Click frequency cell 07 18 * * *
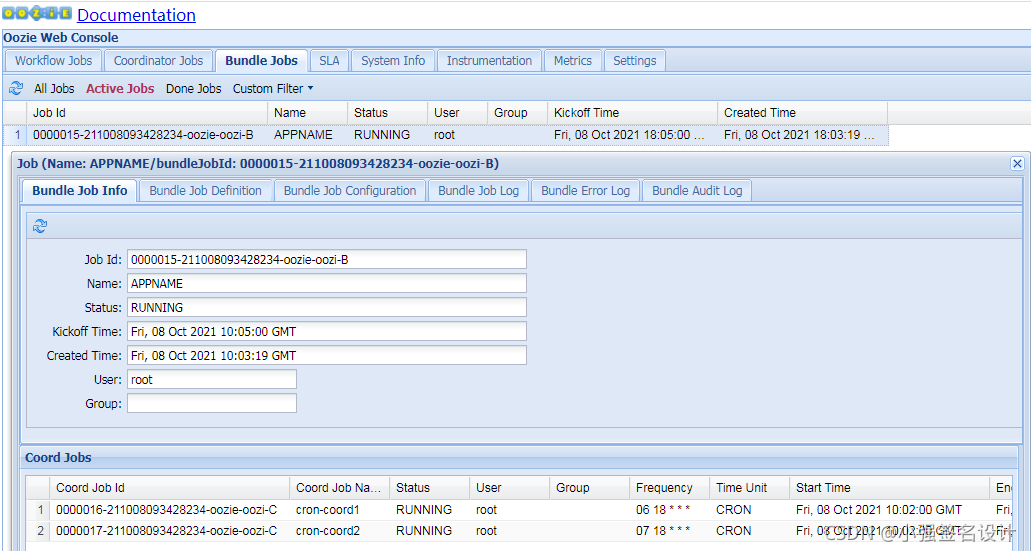This screenshot has height=551, width=1031. click(669, 531)
